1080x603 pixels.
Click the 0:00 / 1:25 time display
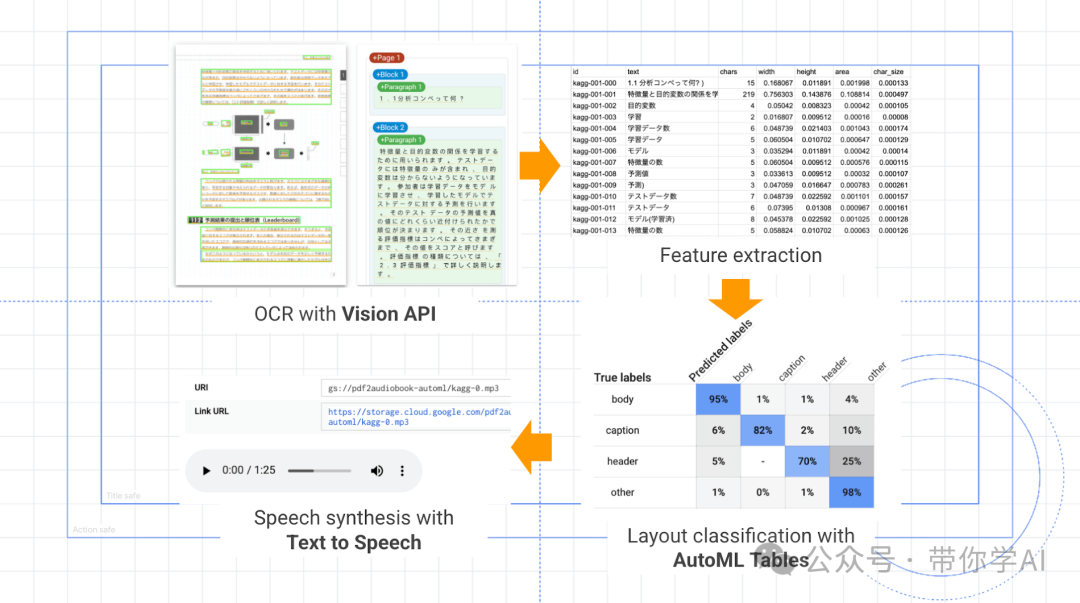249,470
